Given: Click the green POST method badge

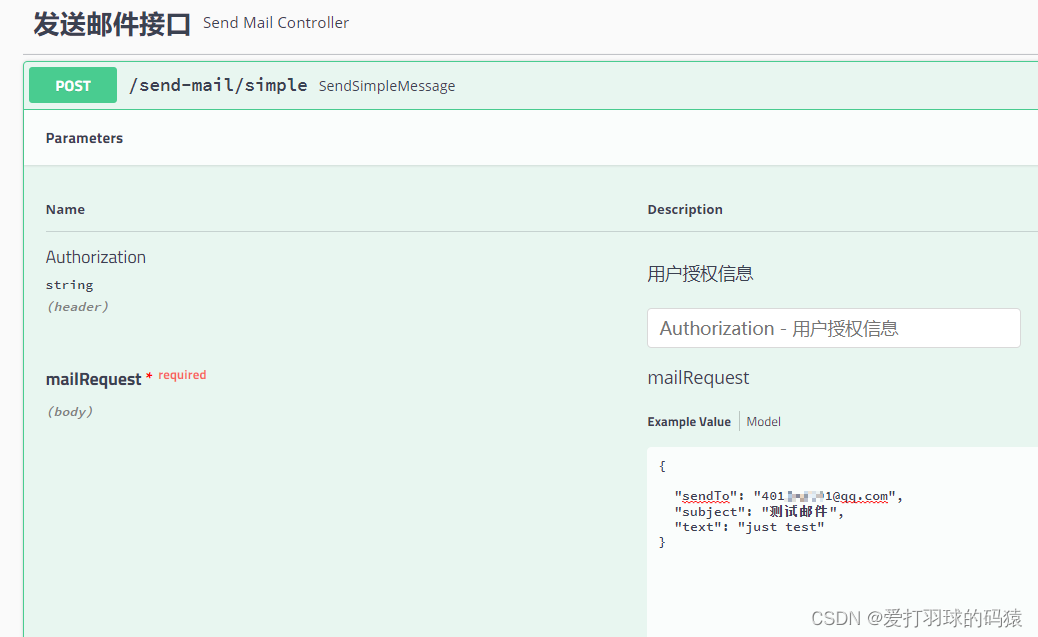Looking at the screenshot, I should (73, 86).
